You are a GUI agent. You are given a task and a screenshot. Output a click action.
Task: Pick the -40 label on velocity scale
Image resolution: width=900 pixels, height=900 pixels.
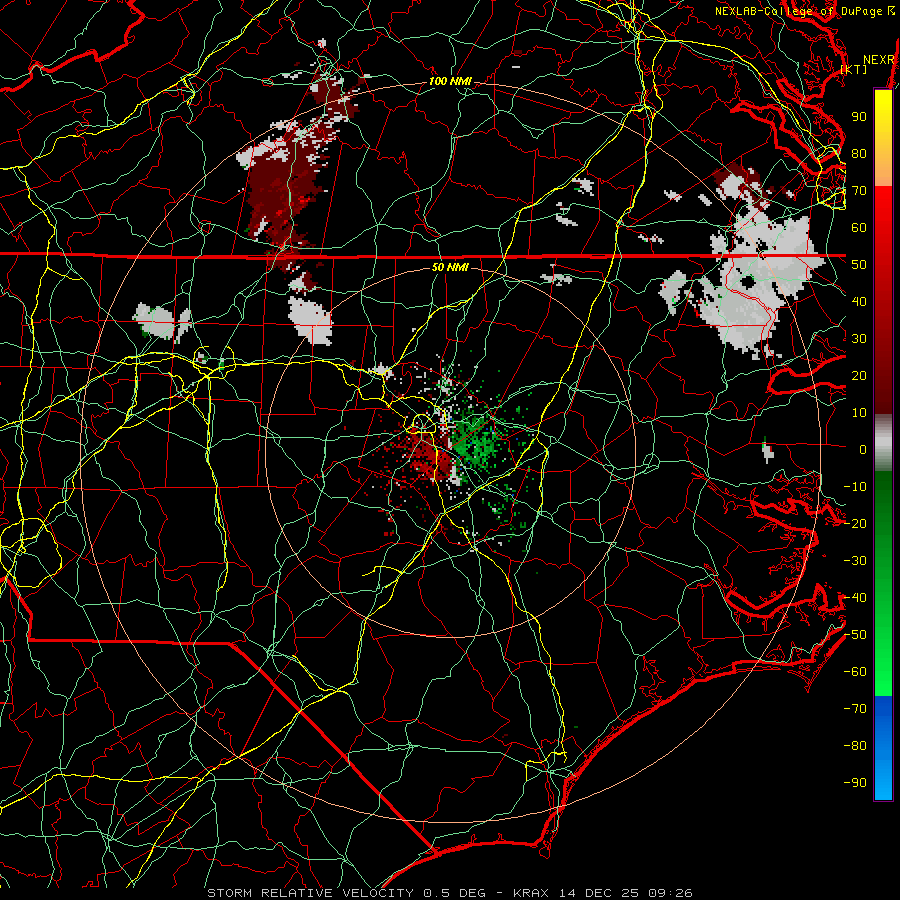coord(855,598)
